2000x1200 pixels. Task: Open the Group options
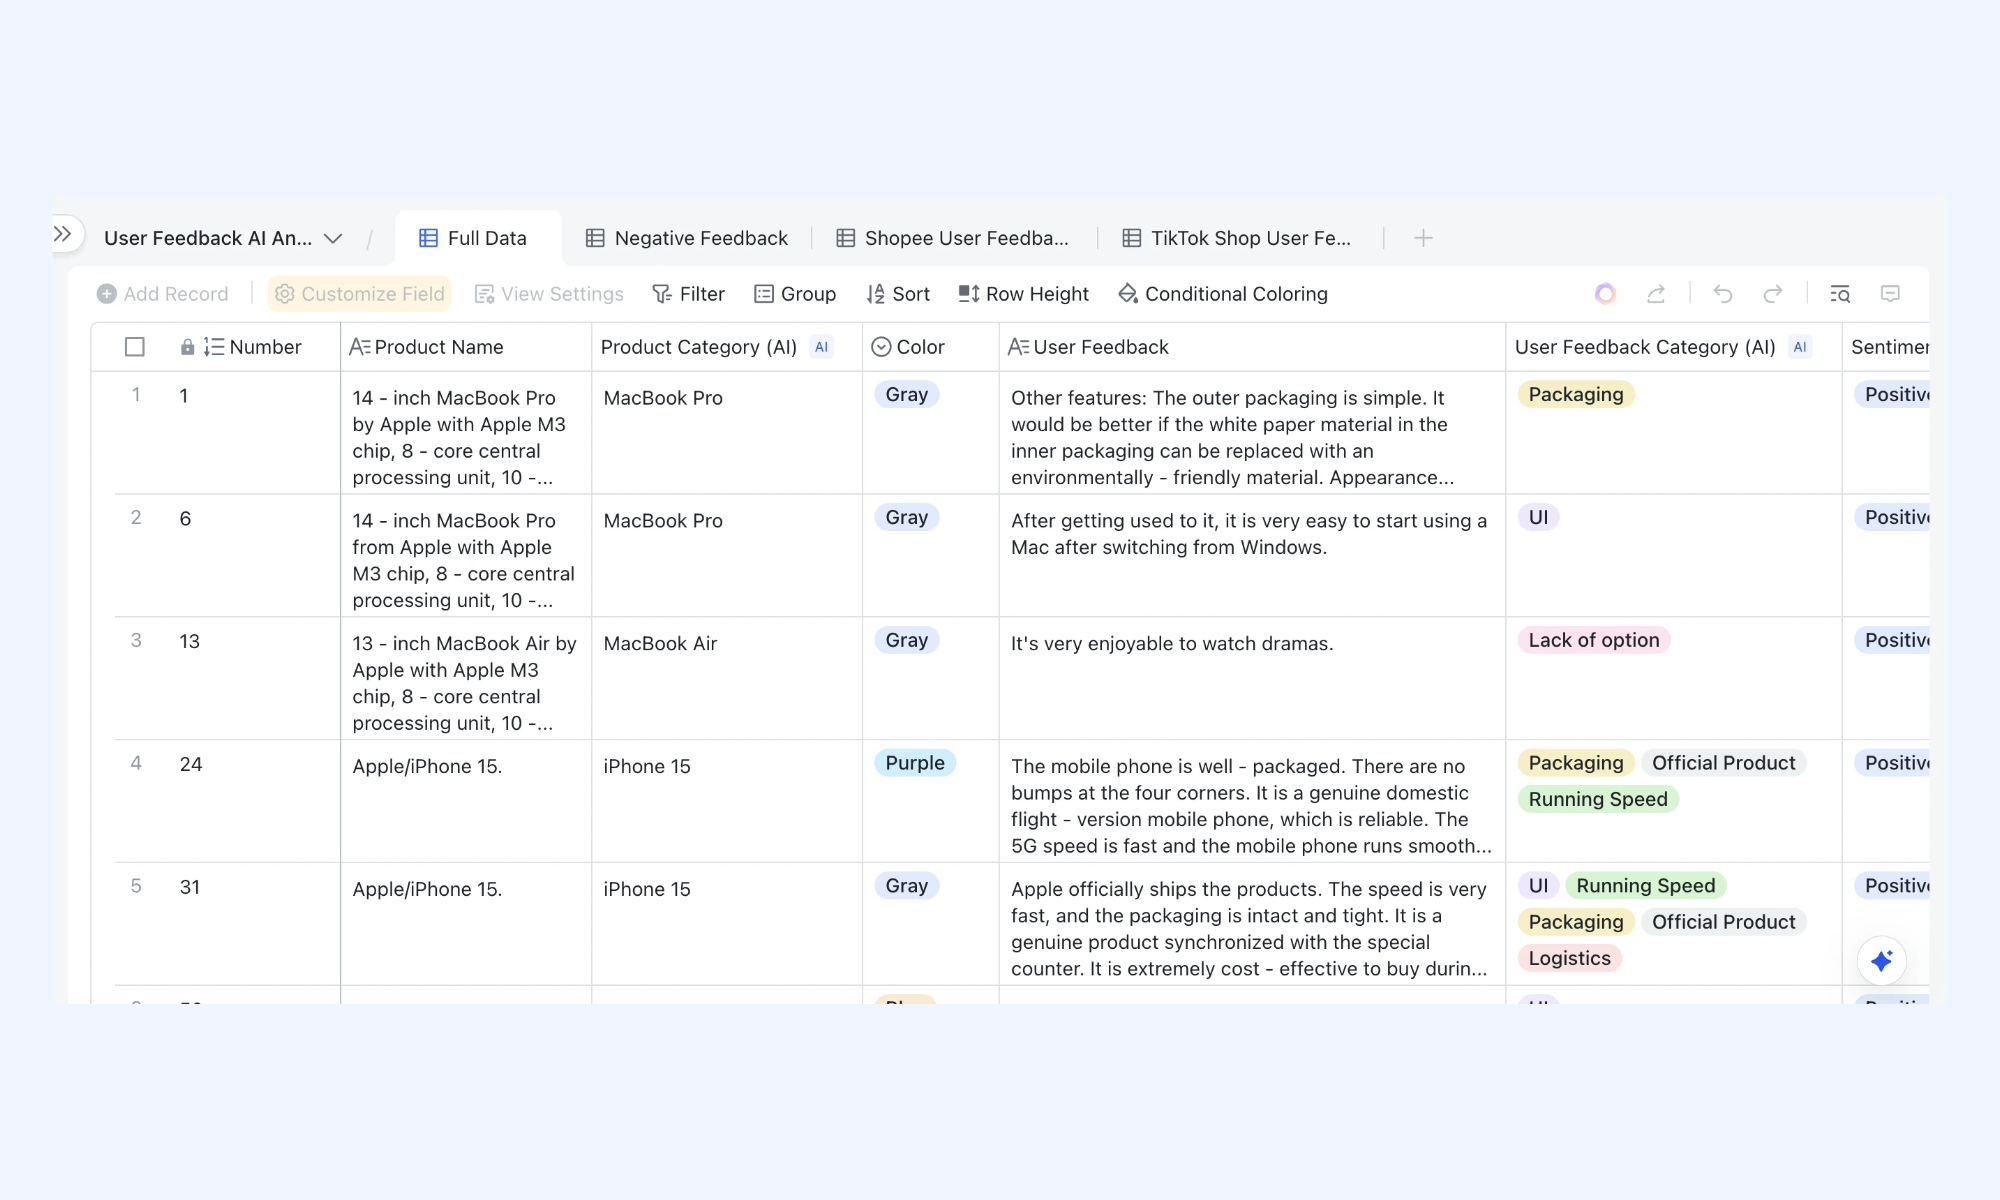coord(795,294)
